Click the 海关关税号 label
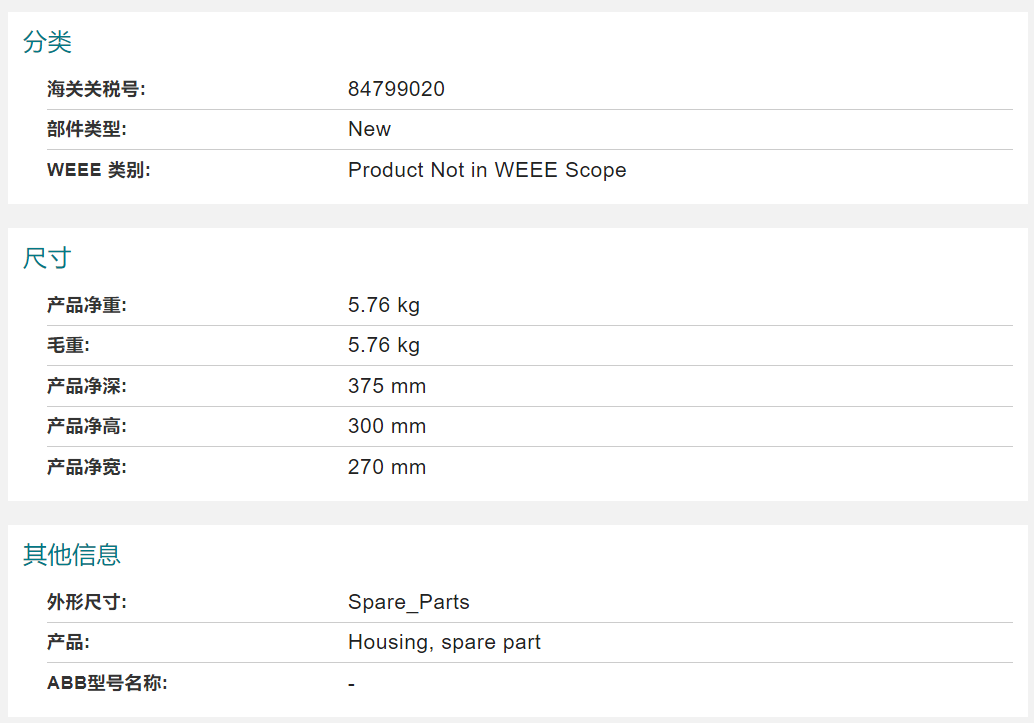This screenshot has height=723, width=1034. pos(96,89)
